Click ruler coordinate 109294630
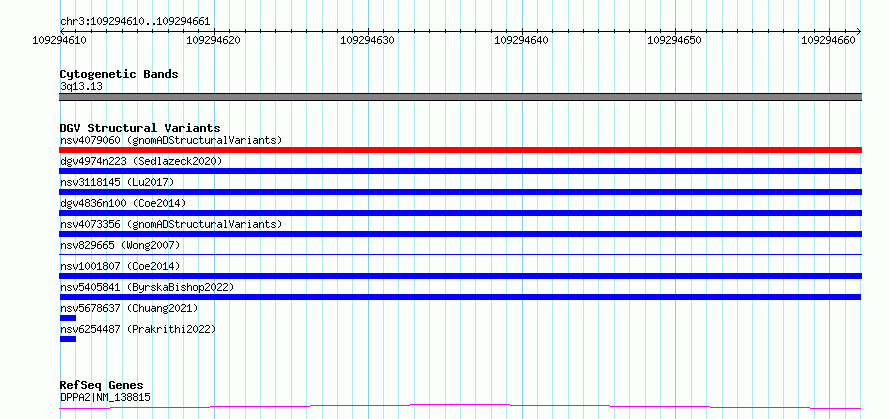 367,40
